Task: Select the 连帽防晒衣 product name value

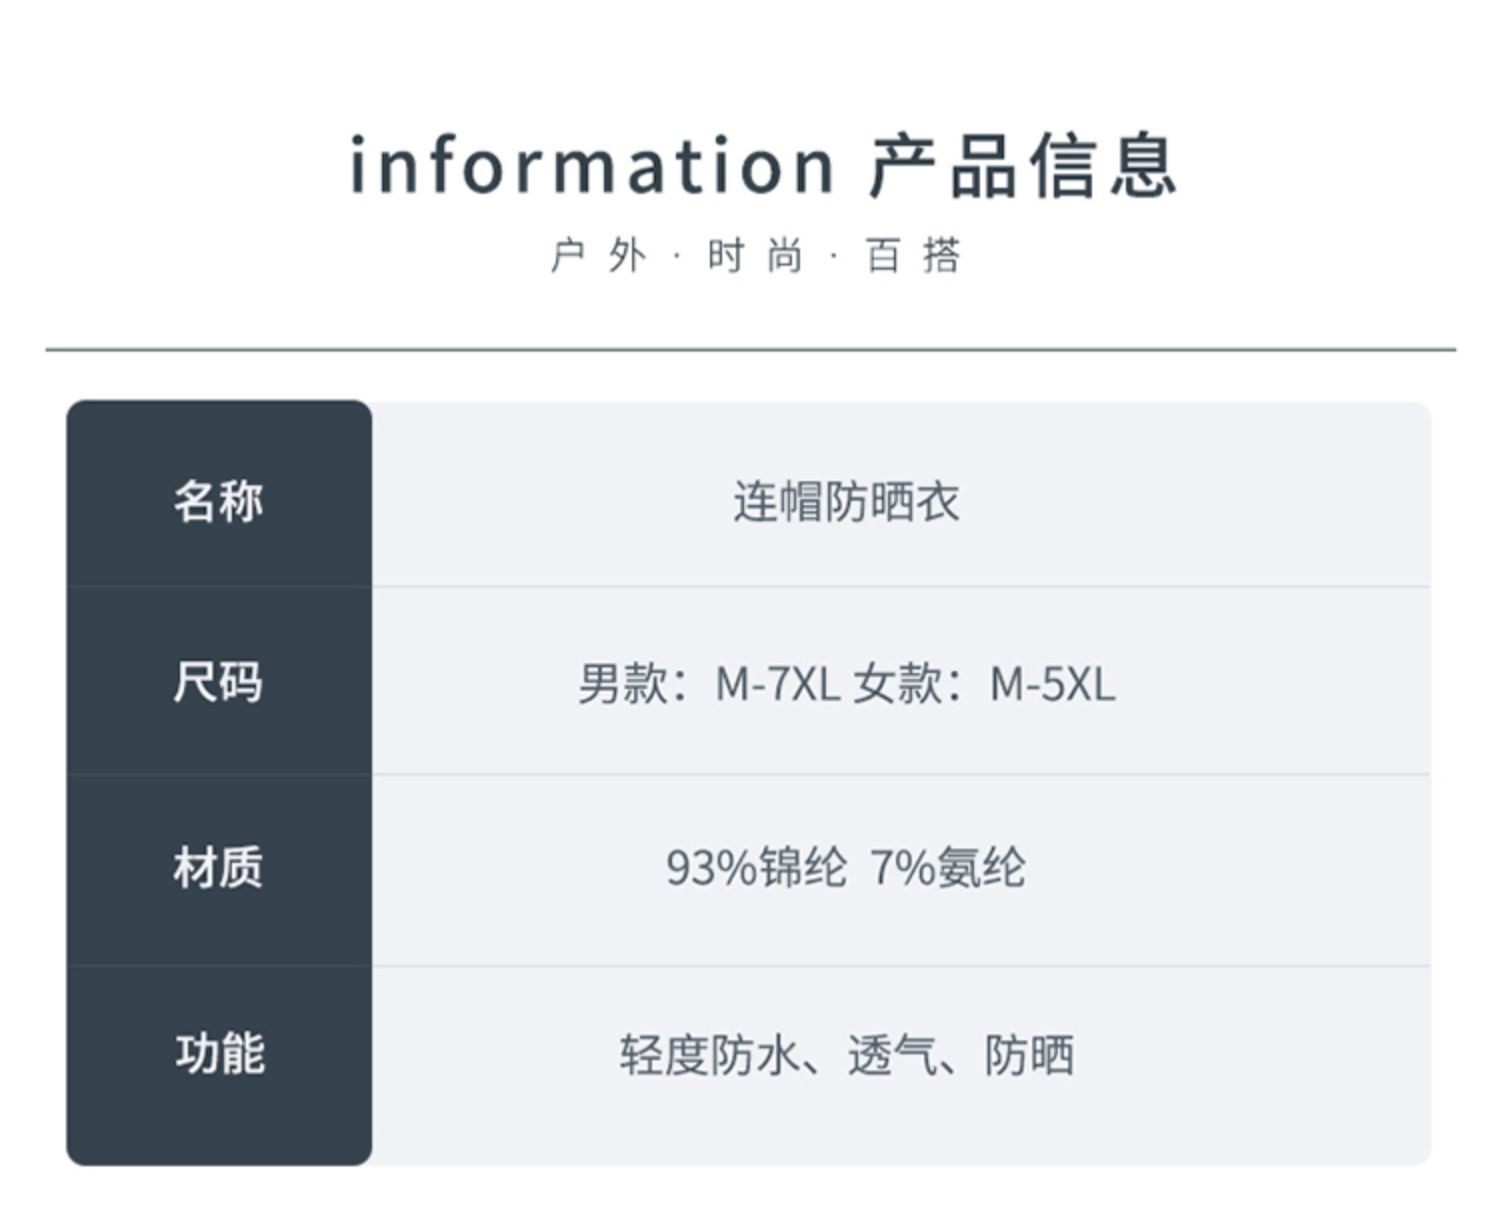Action: (x=846, y=501)
